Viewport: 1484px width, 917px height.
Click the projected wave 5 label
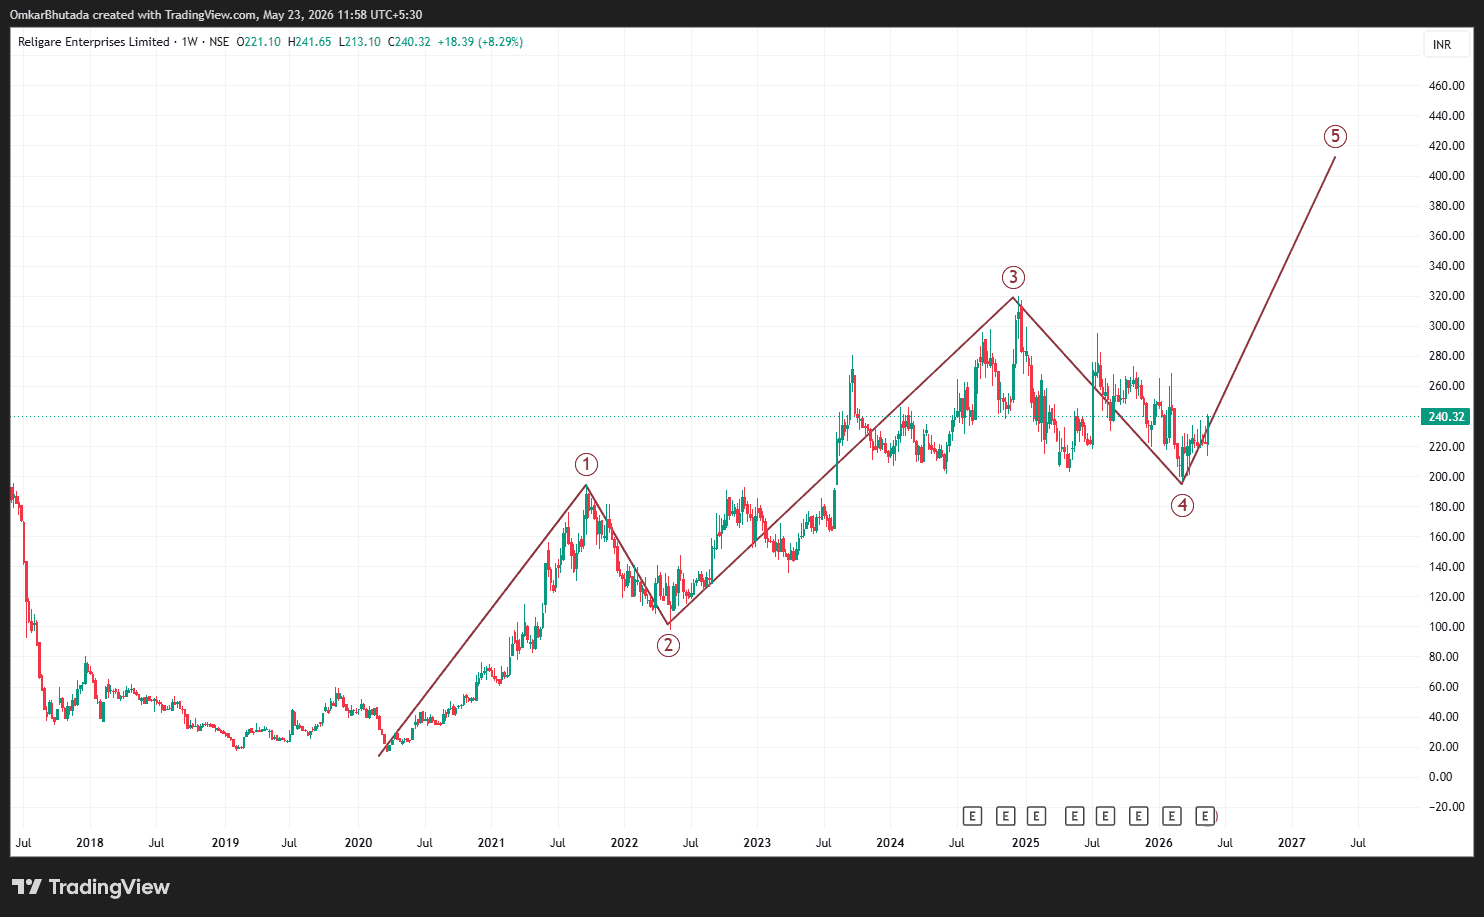1335,136
